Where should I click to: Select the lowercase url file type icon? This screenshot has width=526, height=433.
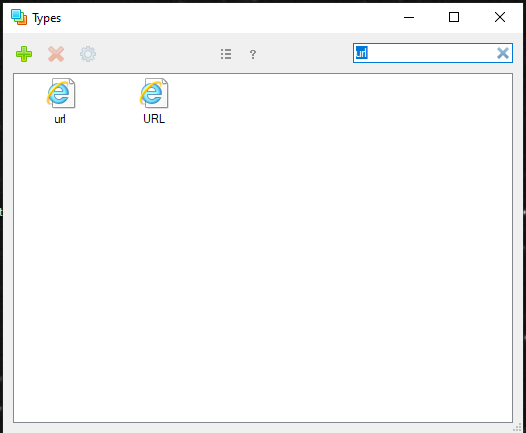(61, 93)
